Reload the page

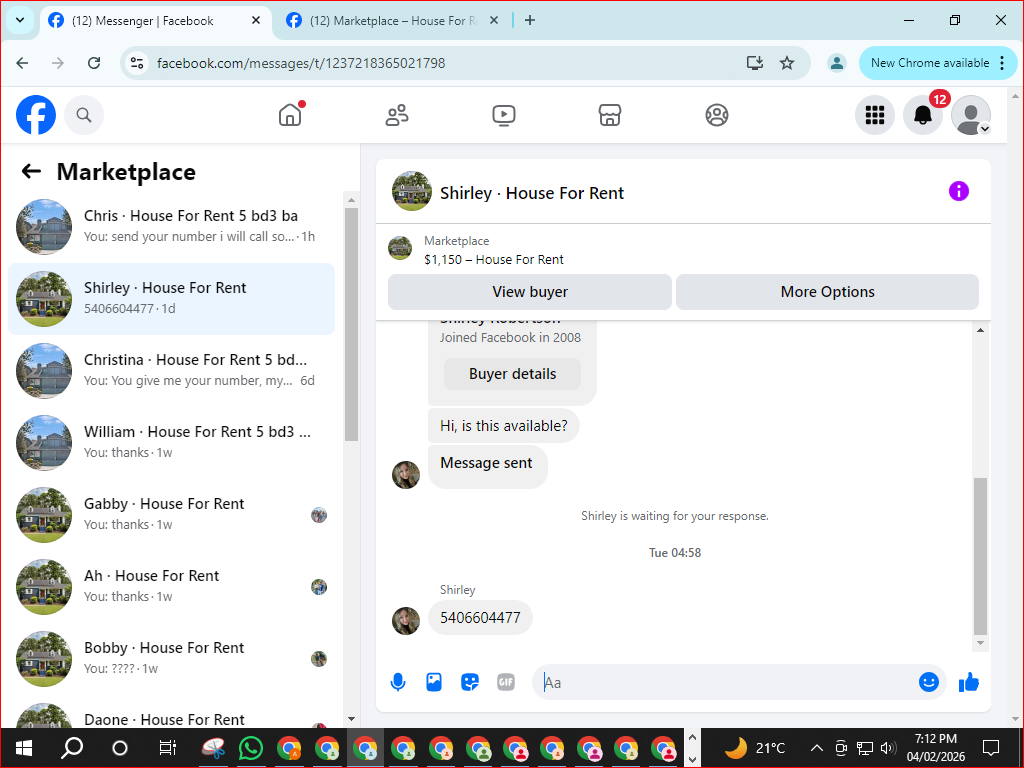pyautogui.click(x=94, y=63)
